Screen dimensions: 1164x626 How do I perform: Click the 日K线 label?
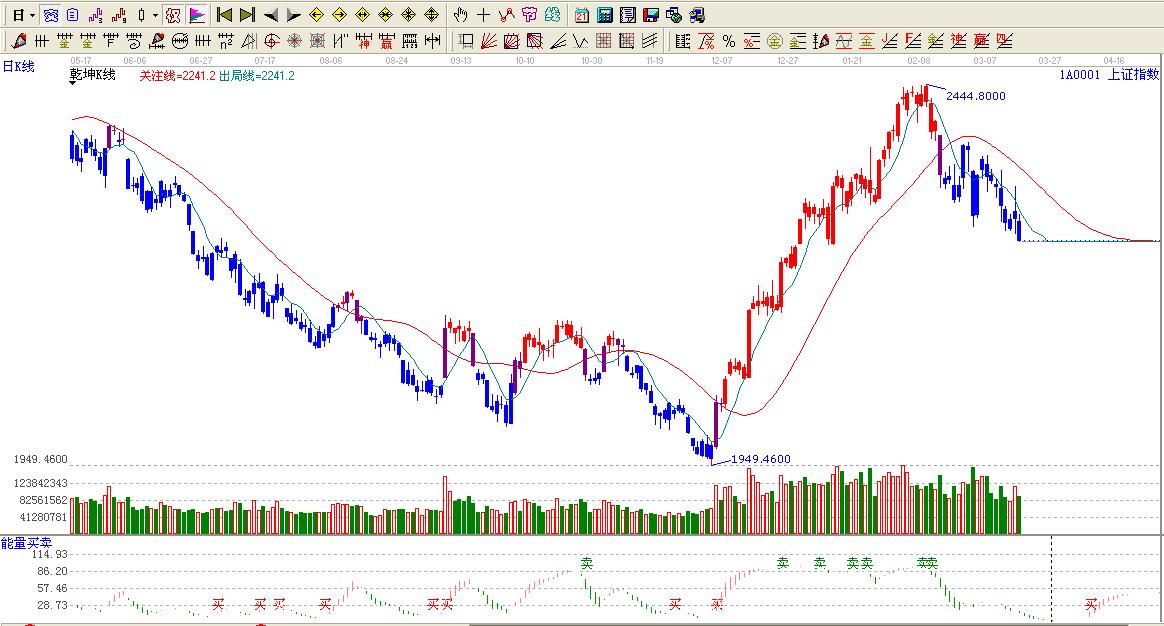tap(18, 66)
